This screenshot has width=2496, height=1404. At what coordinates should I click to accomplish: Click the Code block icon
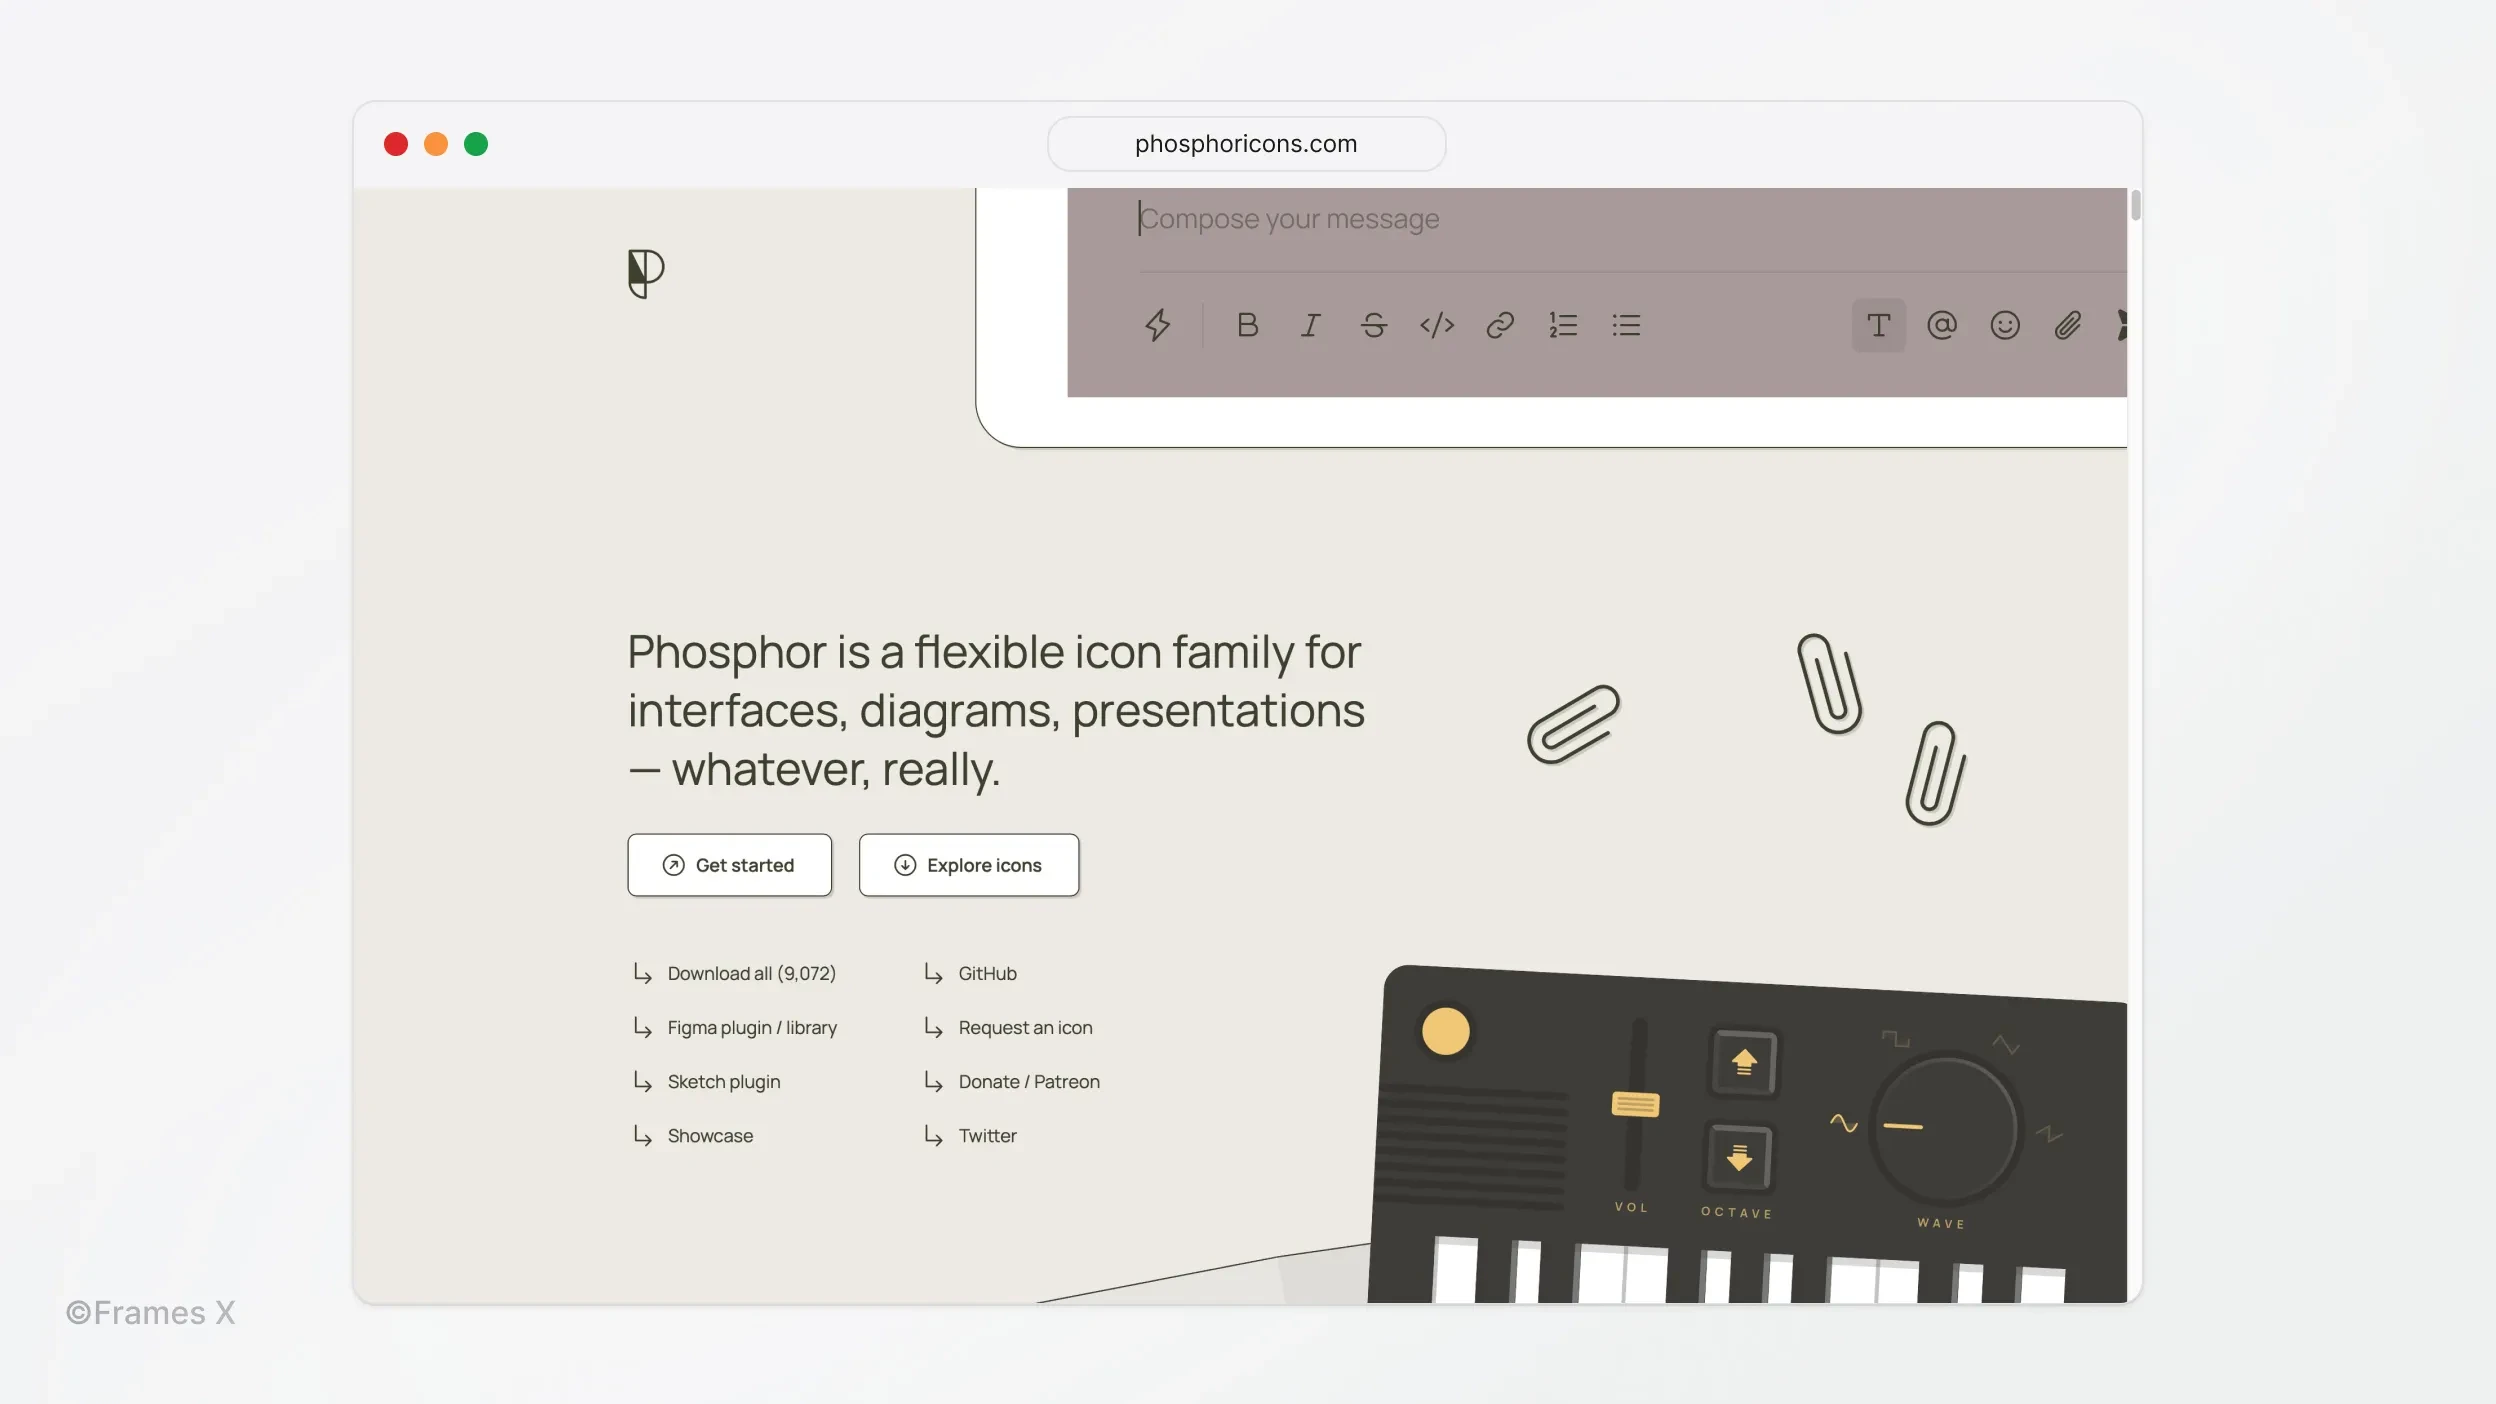tap(1437, 324)
